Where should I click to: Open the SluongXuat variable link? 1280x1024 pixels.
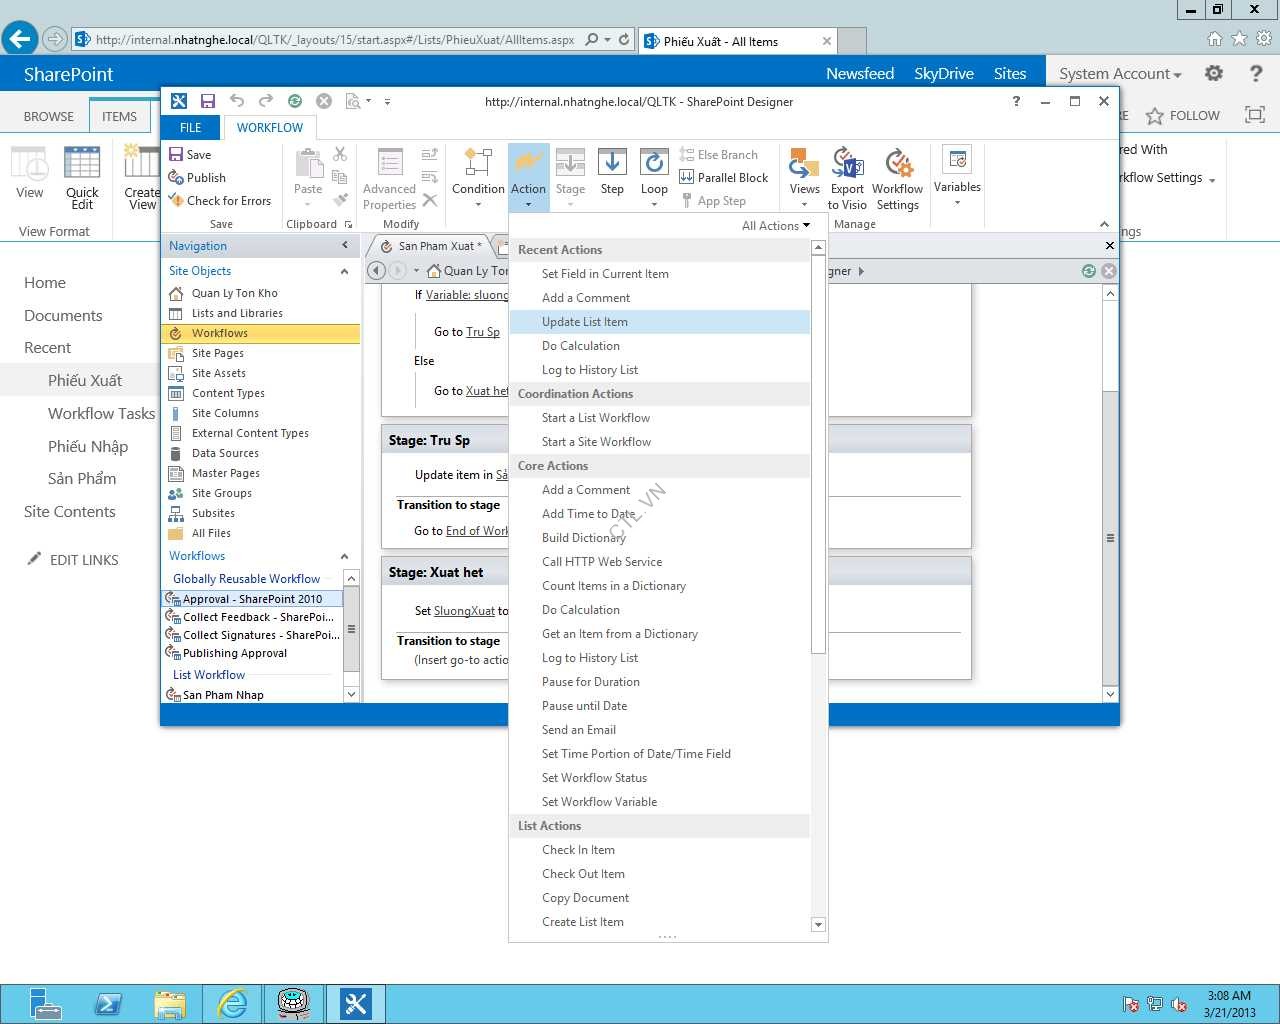[464, 611]
